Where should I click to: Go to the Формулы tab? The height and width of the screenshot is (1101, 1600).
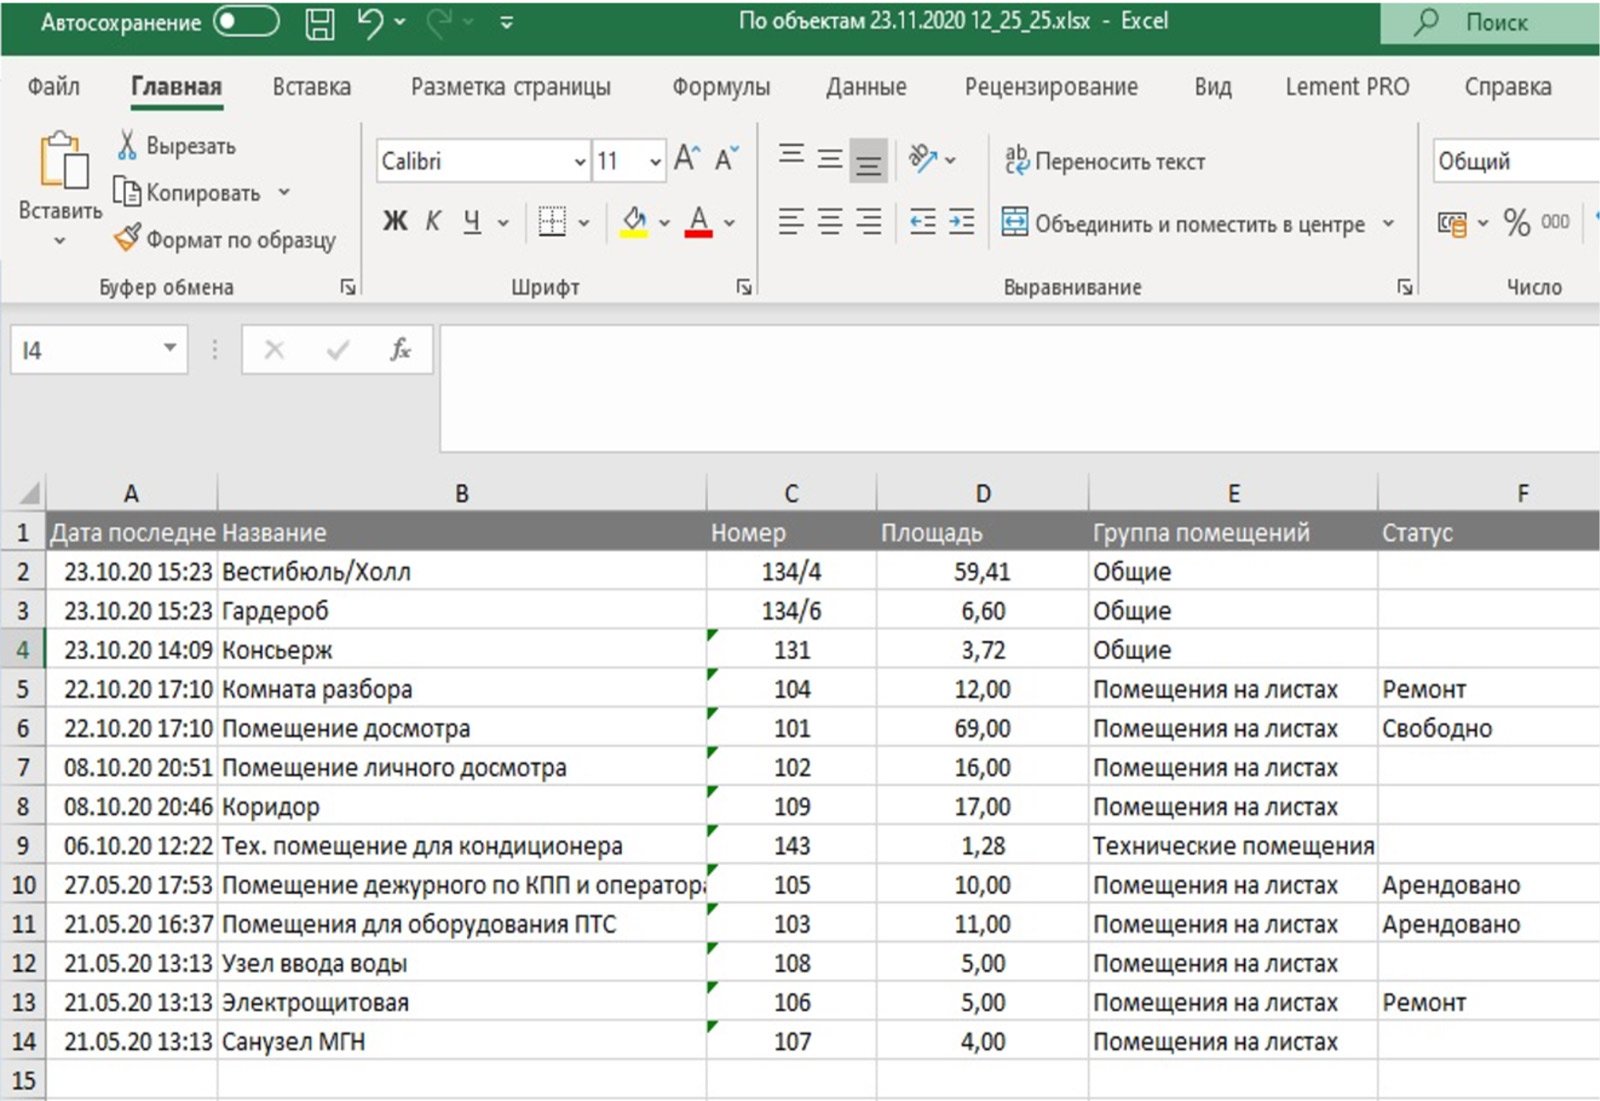point(721,87)
